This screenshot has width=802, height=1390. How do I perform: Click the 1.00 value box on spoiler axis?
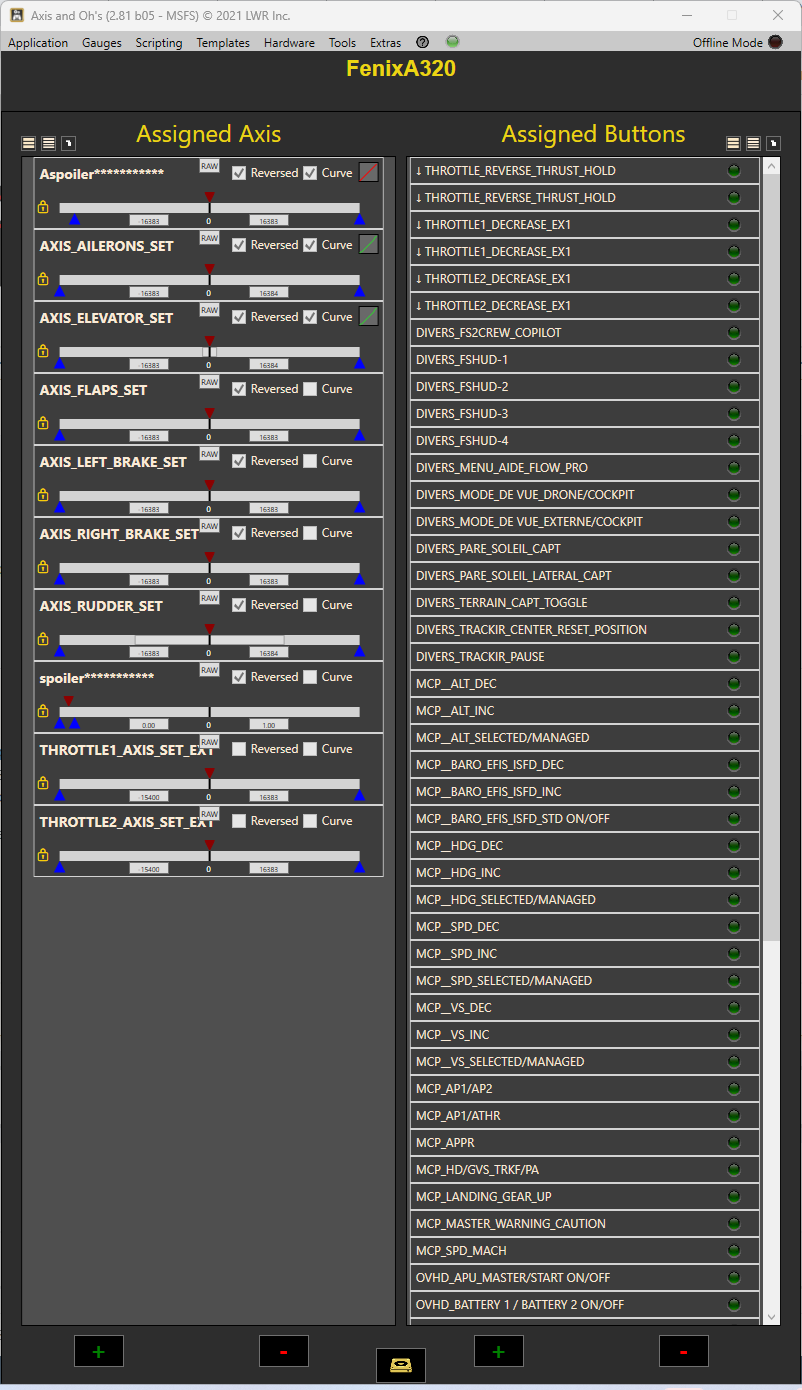coord(269,725)
